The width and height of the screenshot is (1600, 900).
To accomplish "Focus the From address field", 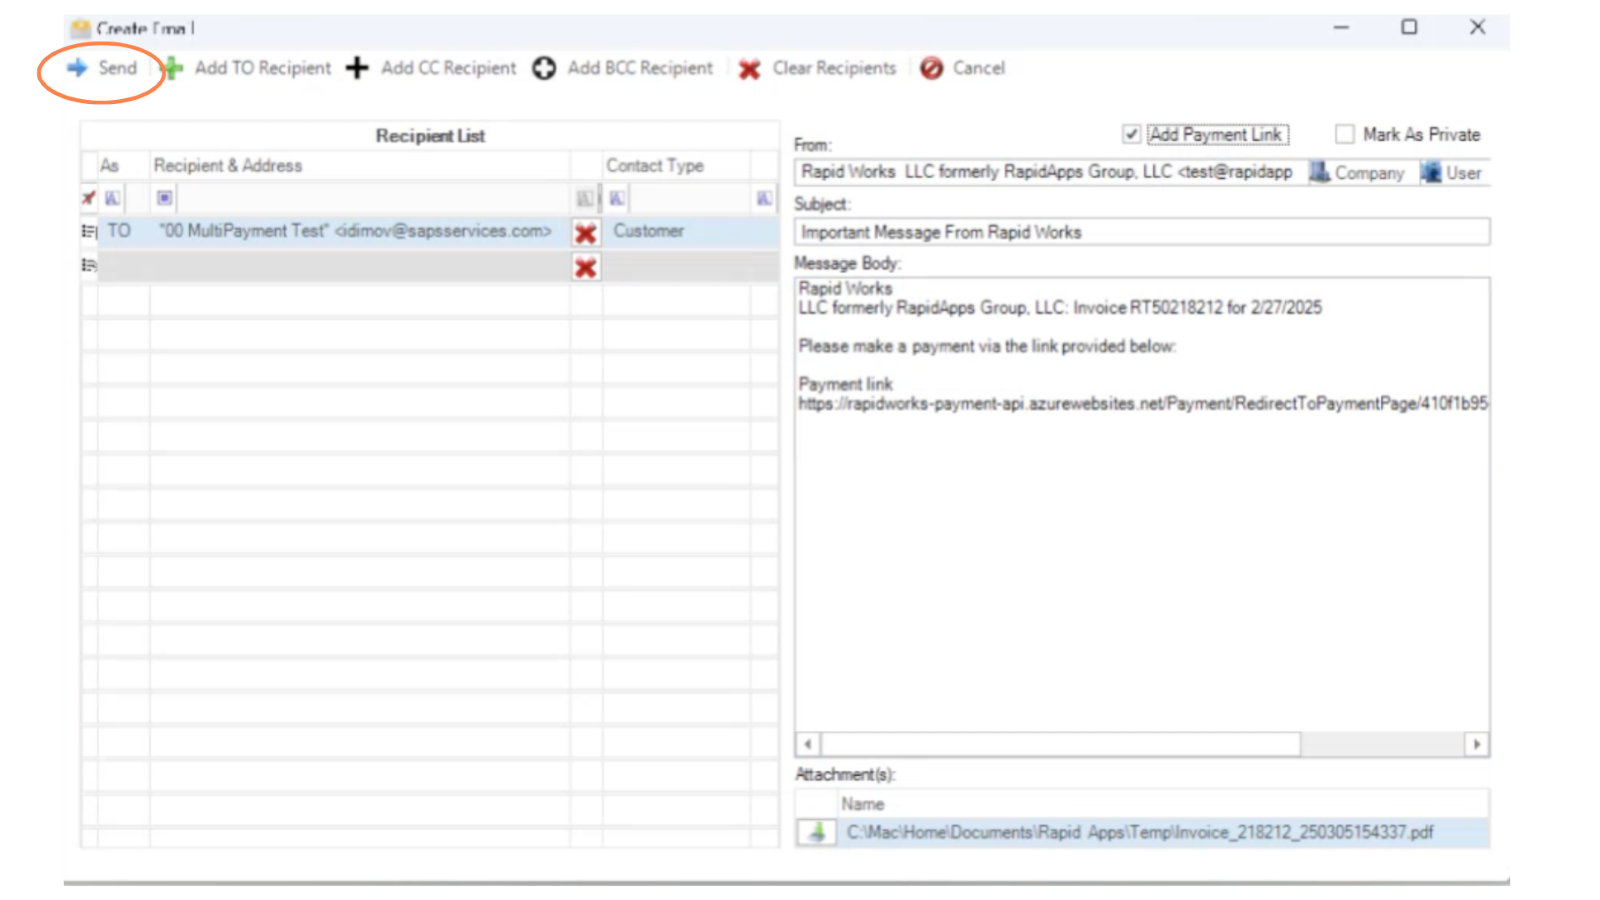I will [1050, 172].
